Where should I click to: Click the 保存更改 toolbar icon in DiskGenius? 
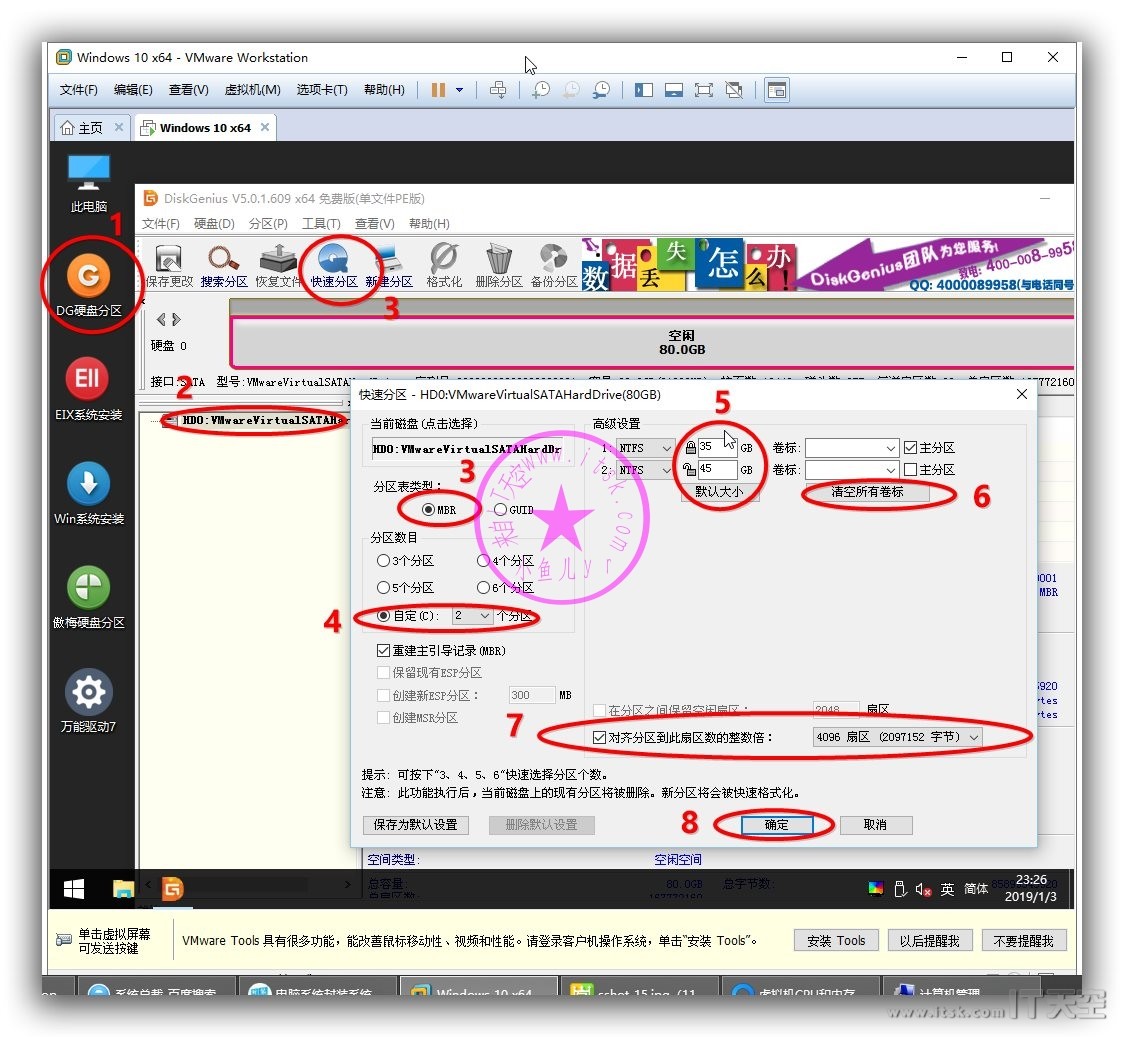pos(168,266)
